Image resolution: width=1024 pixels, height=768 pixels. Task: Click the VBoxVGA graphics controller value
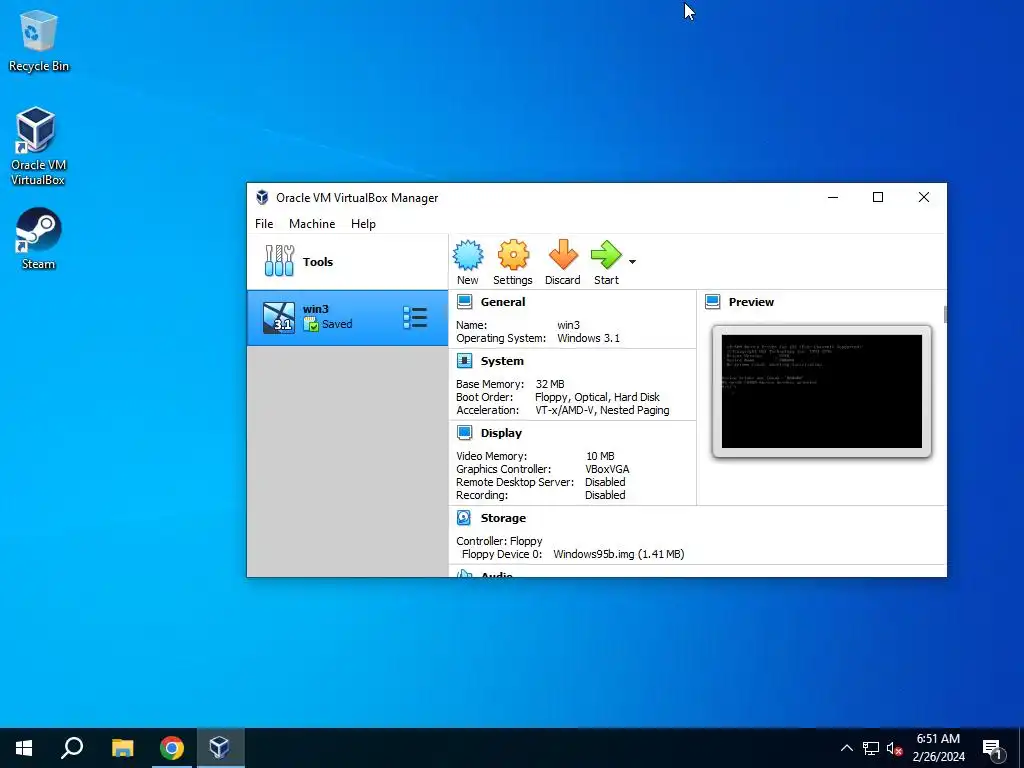[607, 469]
